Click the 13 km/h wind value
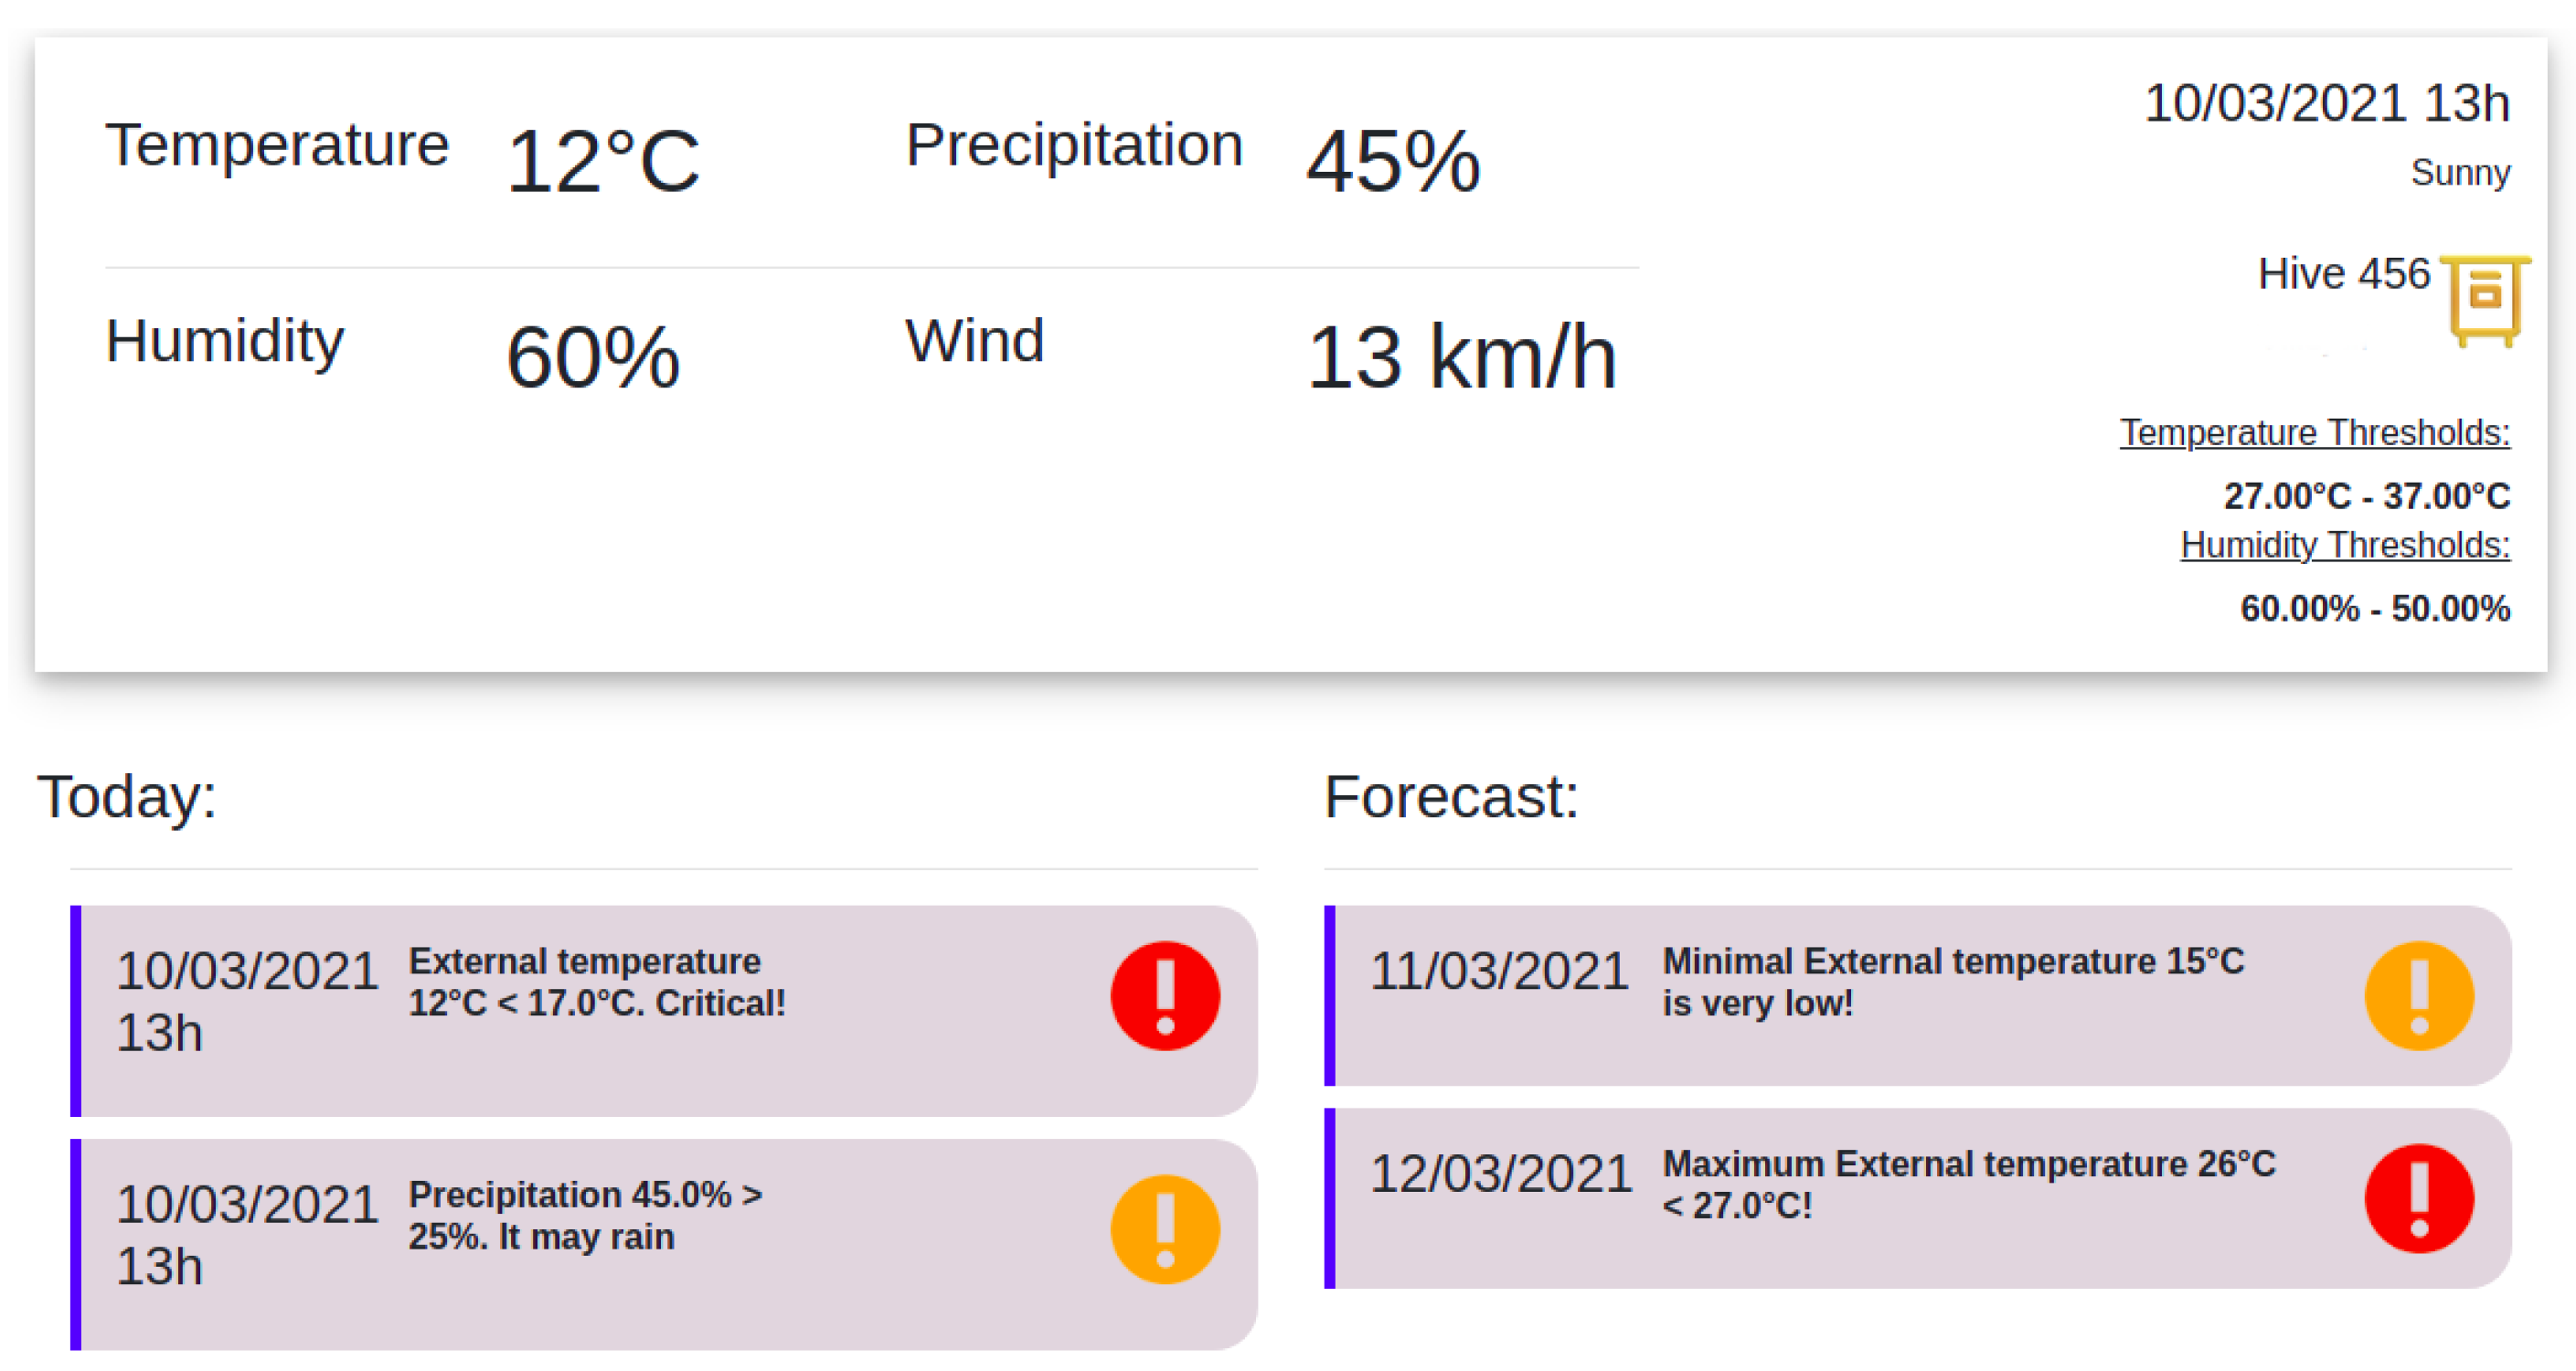Viewport: 2576px width, 1371px height. 1461,358
